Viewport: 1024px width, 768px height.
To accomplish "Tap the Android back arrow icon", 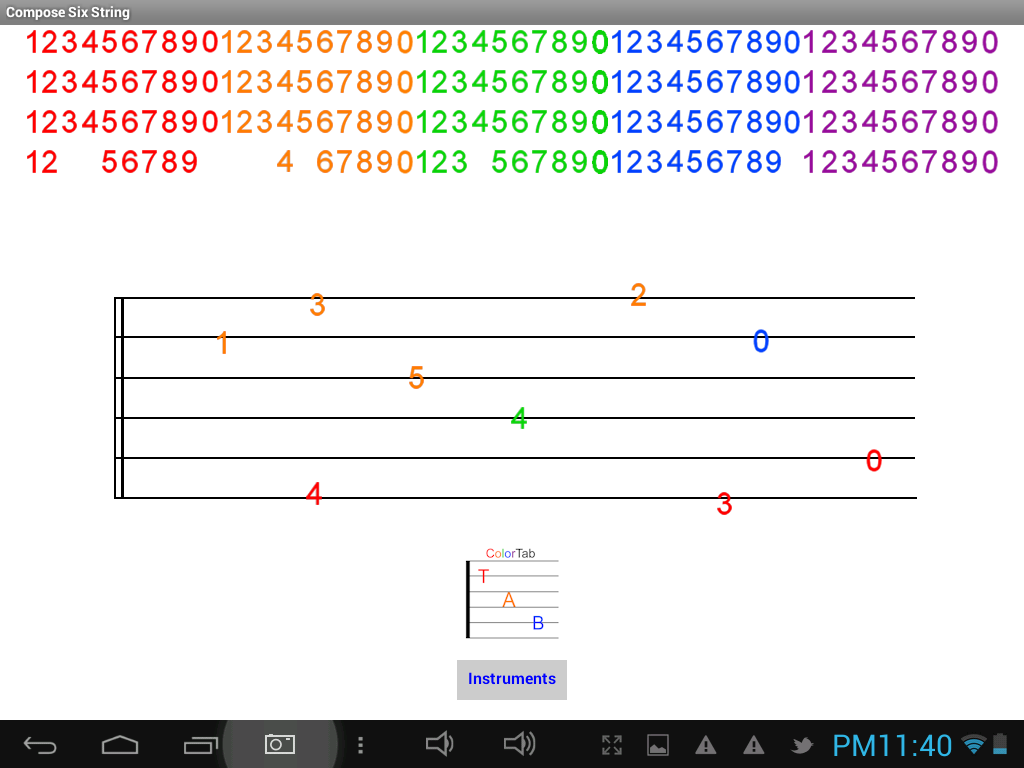I will click(x=40, y=745).
